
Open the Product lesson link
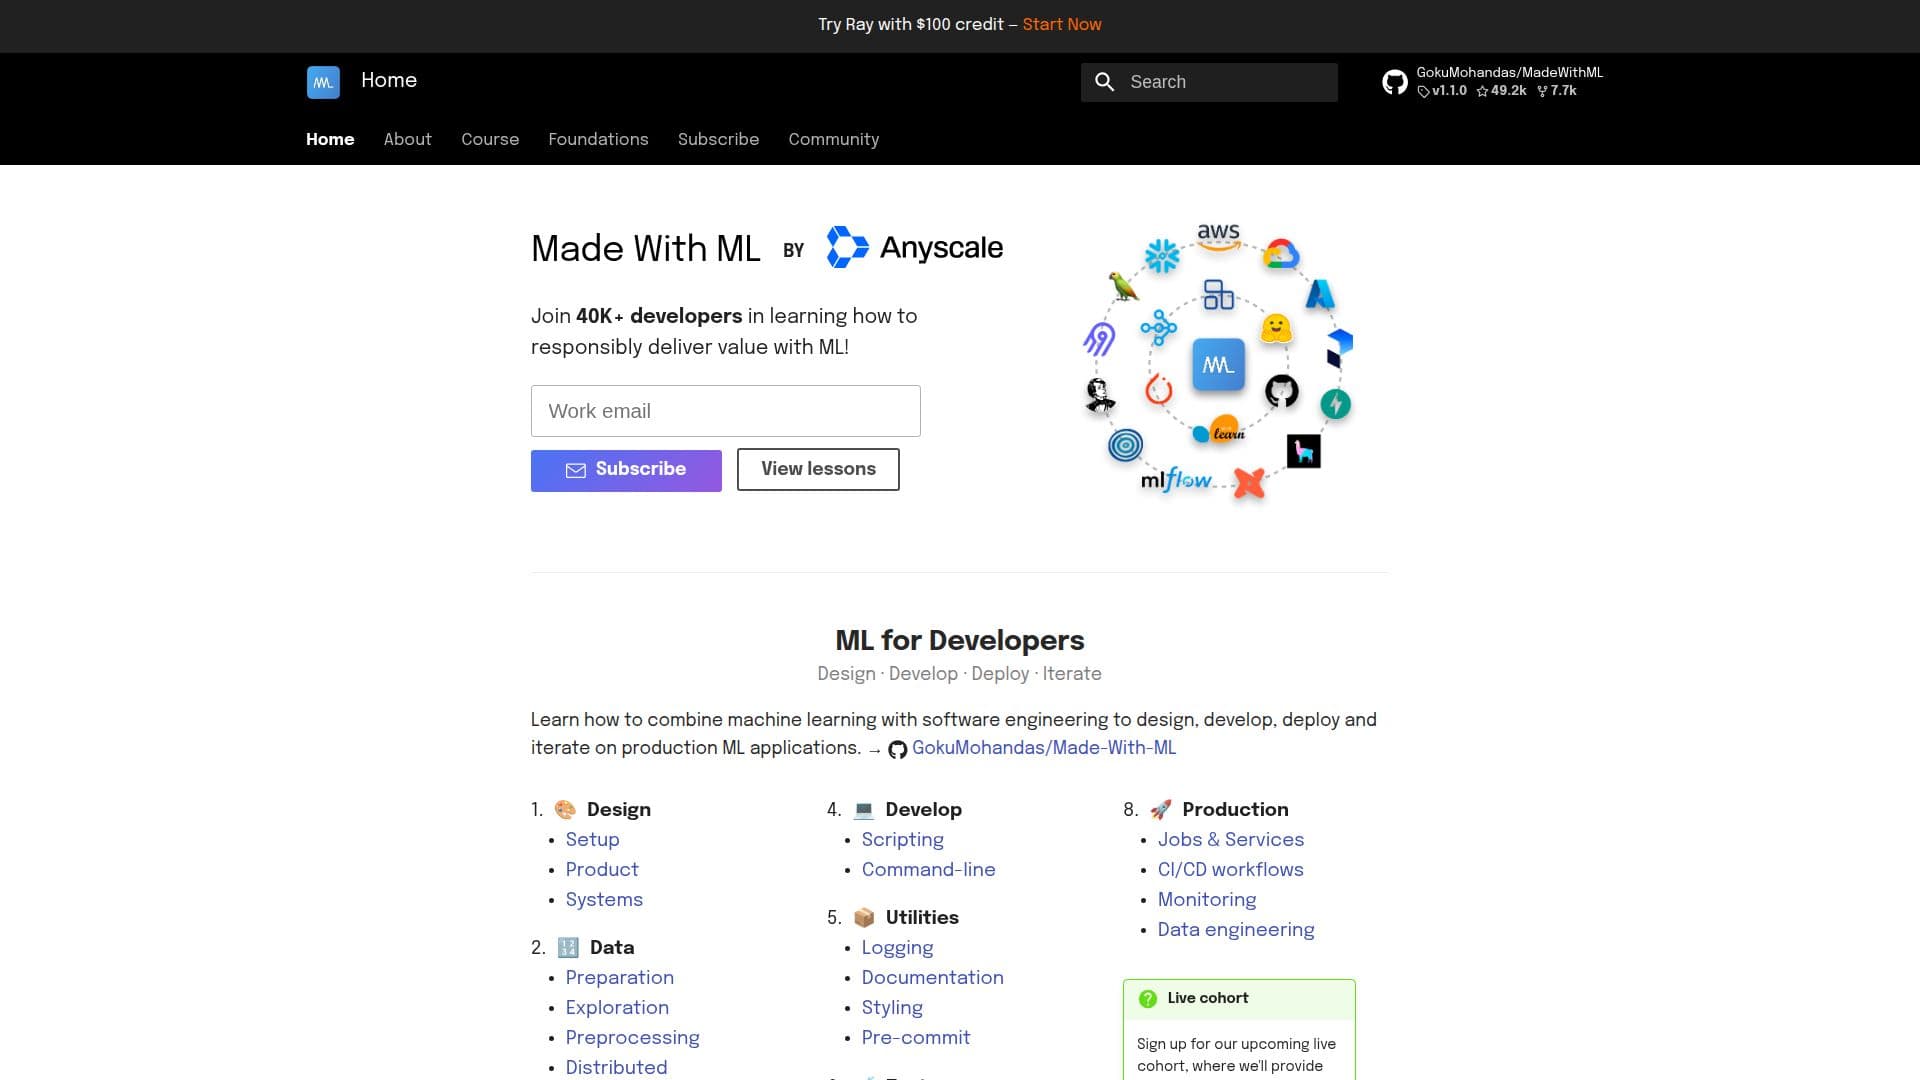click(602, 869)
